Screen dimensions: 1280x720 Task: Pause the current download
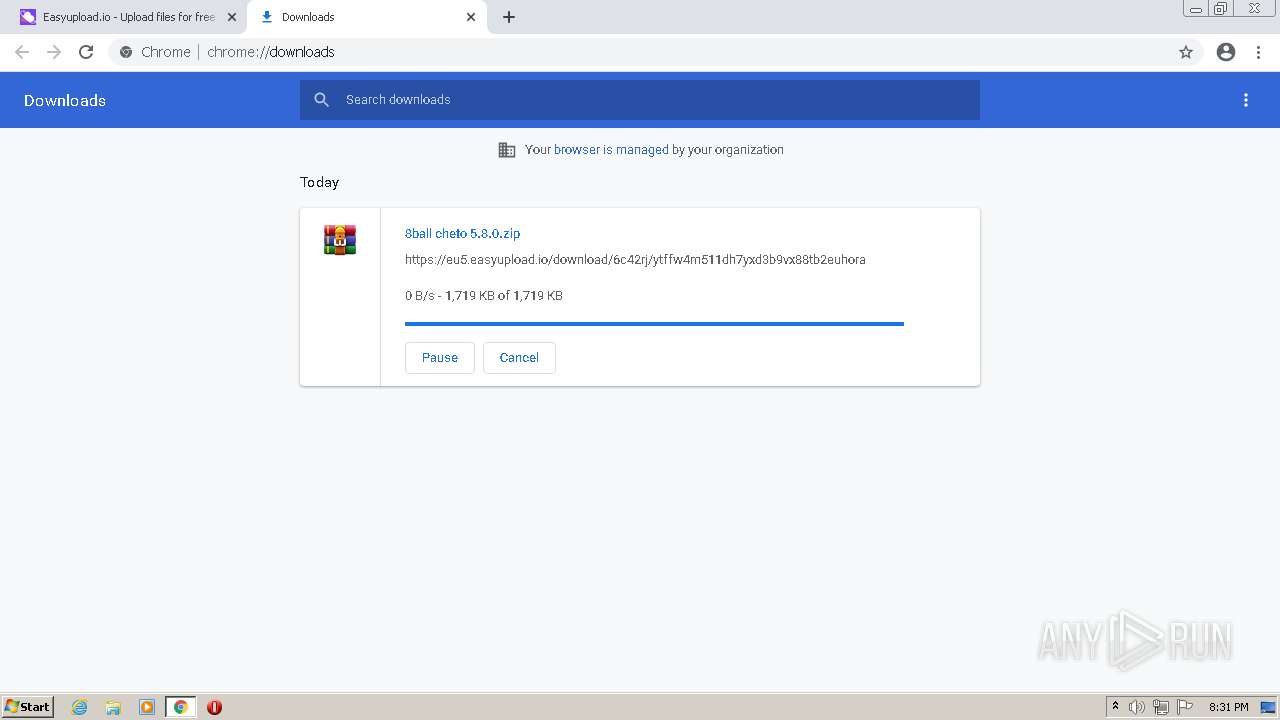point(440,358)
